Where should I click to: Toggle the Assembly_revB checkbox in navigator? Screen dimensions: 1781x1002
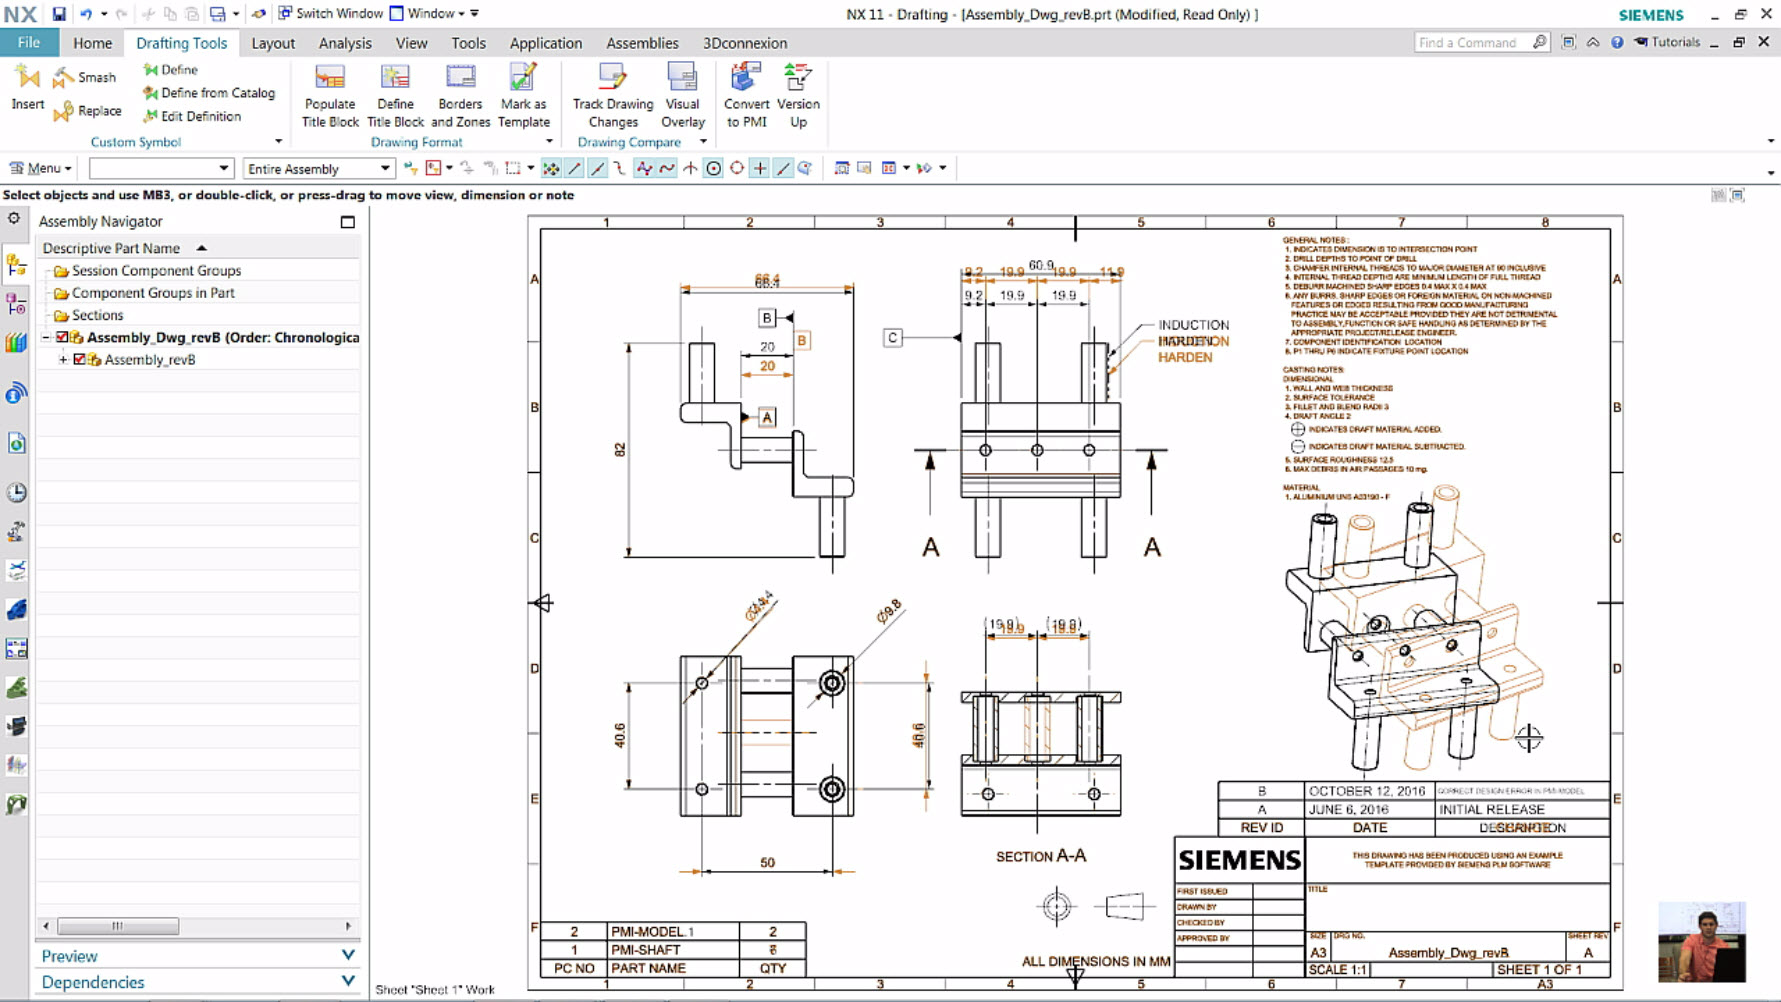(80, 359)
